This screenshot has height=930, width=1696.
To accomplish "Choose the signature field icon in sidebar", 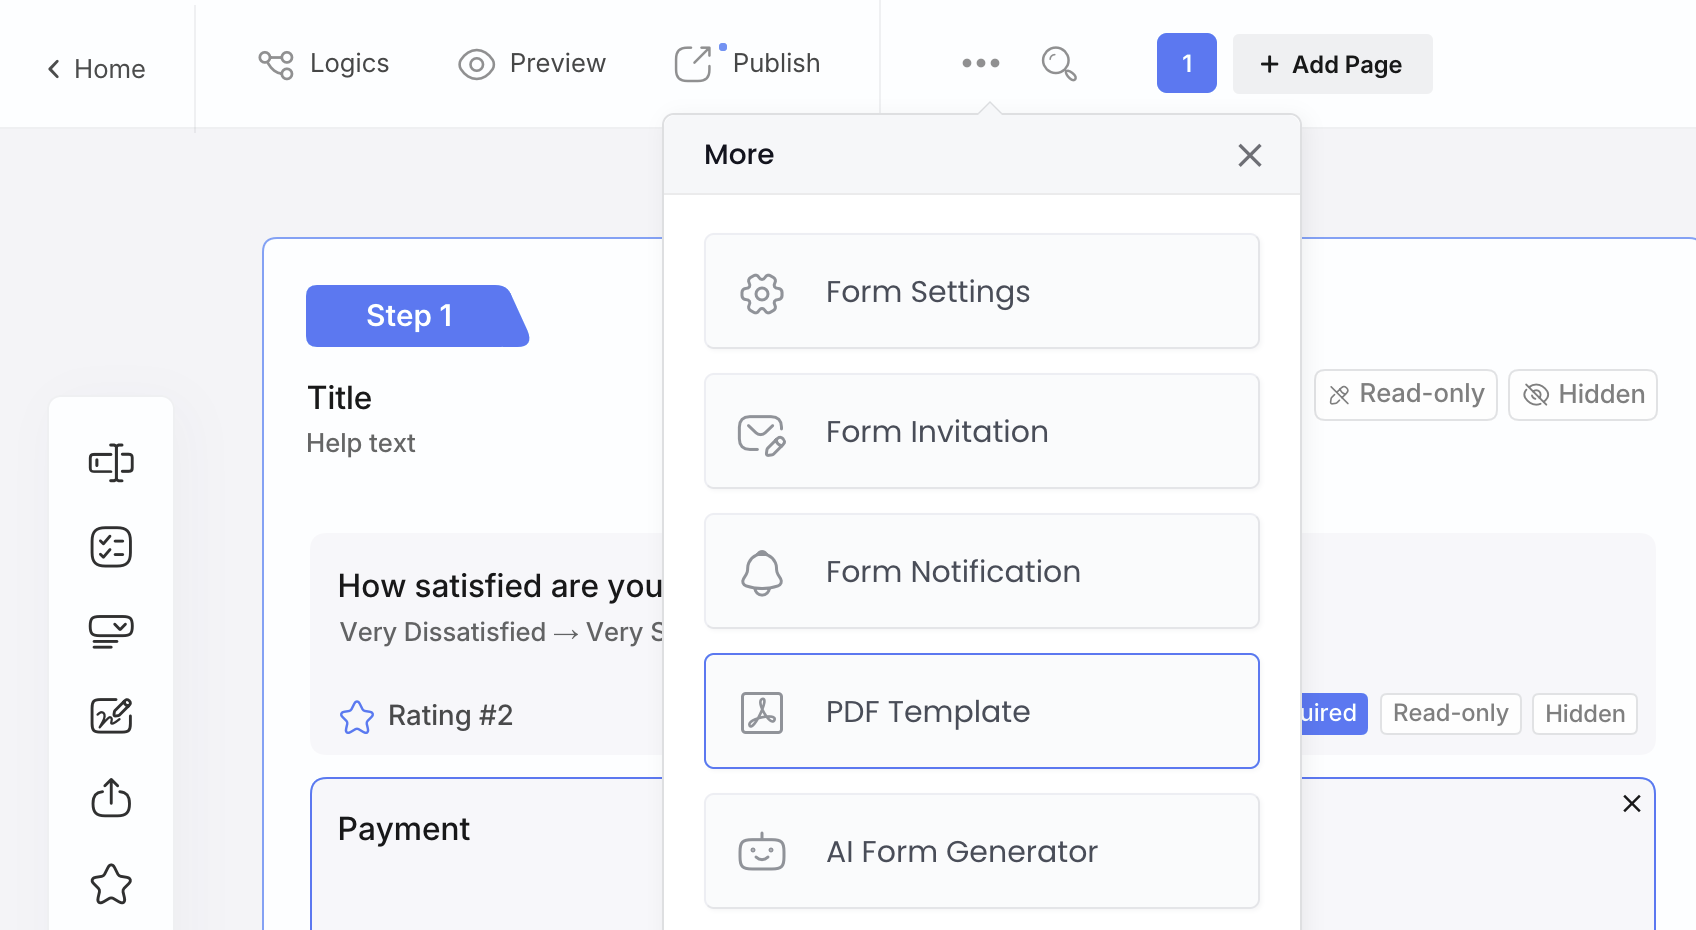I will tap(111, 715).
